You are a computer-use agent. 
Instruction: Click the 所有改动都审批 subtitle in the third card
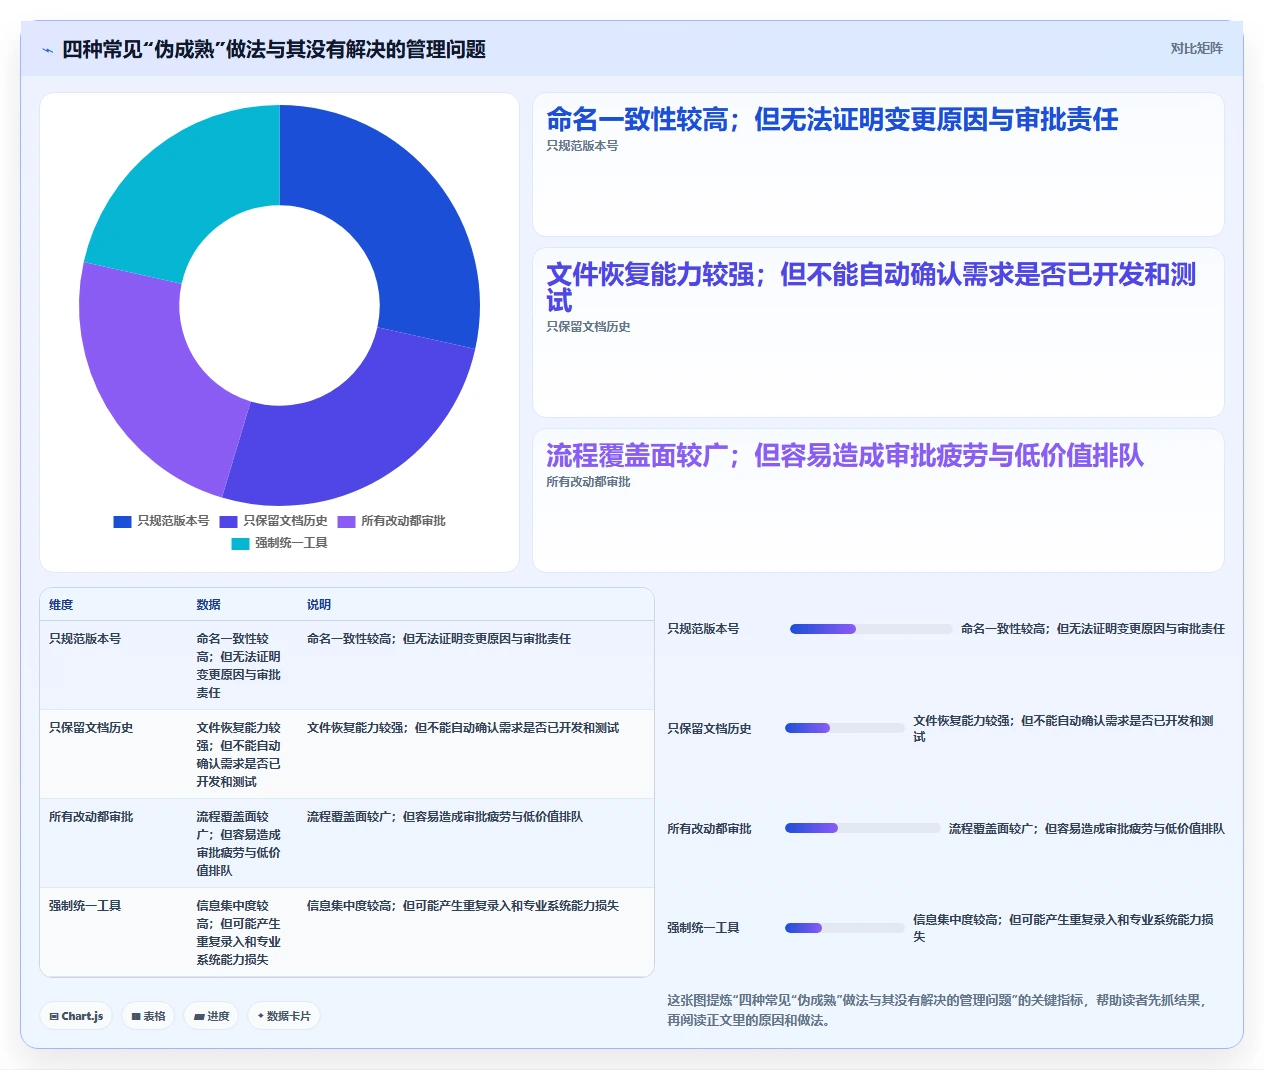click(588, 482)
